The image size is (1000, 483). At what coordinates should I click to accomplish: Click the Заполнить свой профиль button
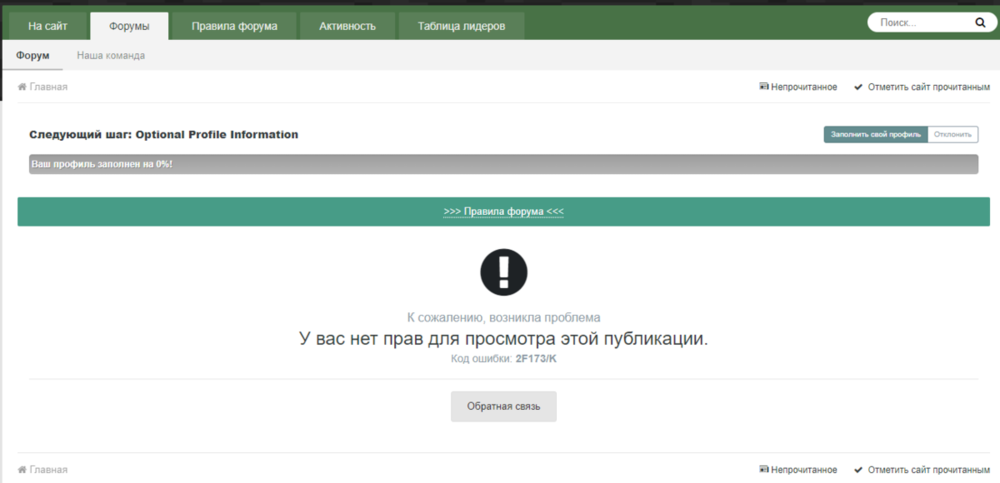876,135
